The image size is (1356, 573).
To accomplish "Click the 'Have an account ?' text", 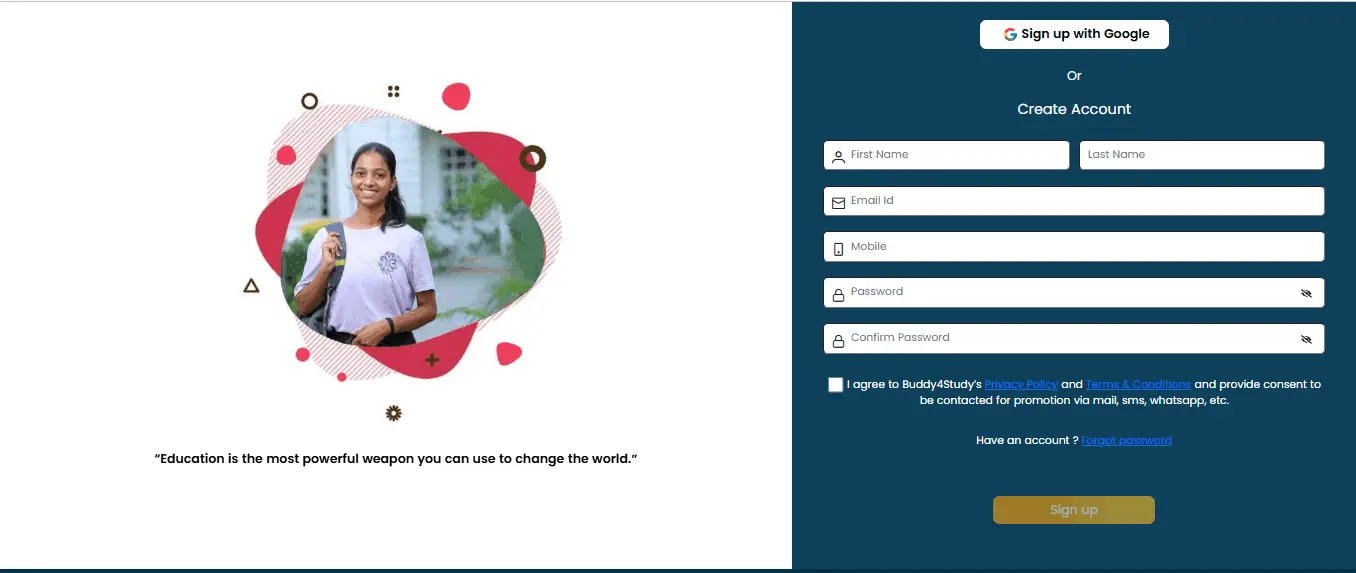I will point(1027,440).
